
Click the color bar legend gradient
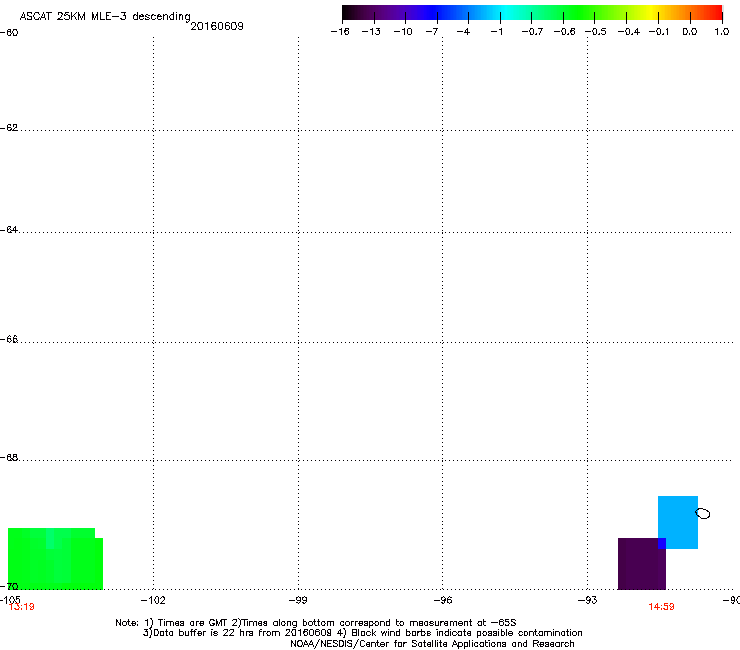(x=532, y=13)
